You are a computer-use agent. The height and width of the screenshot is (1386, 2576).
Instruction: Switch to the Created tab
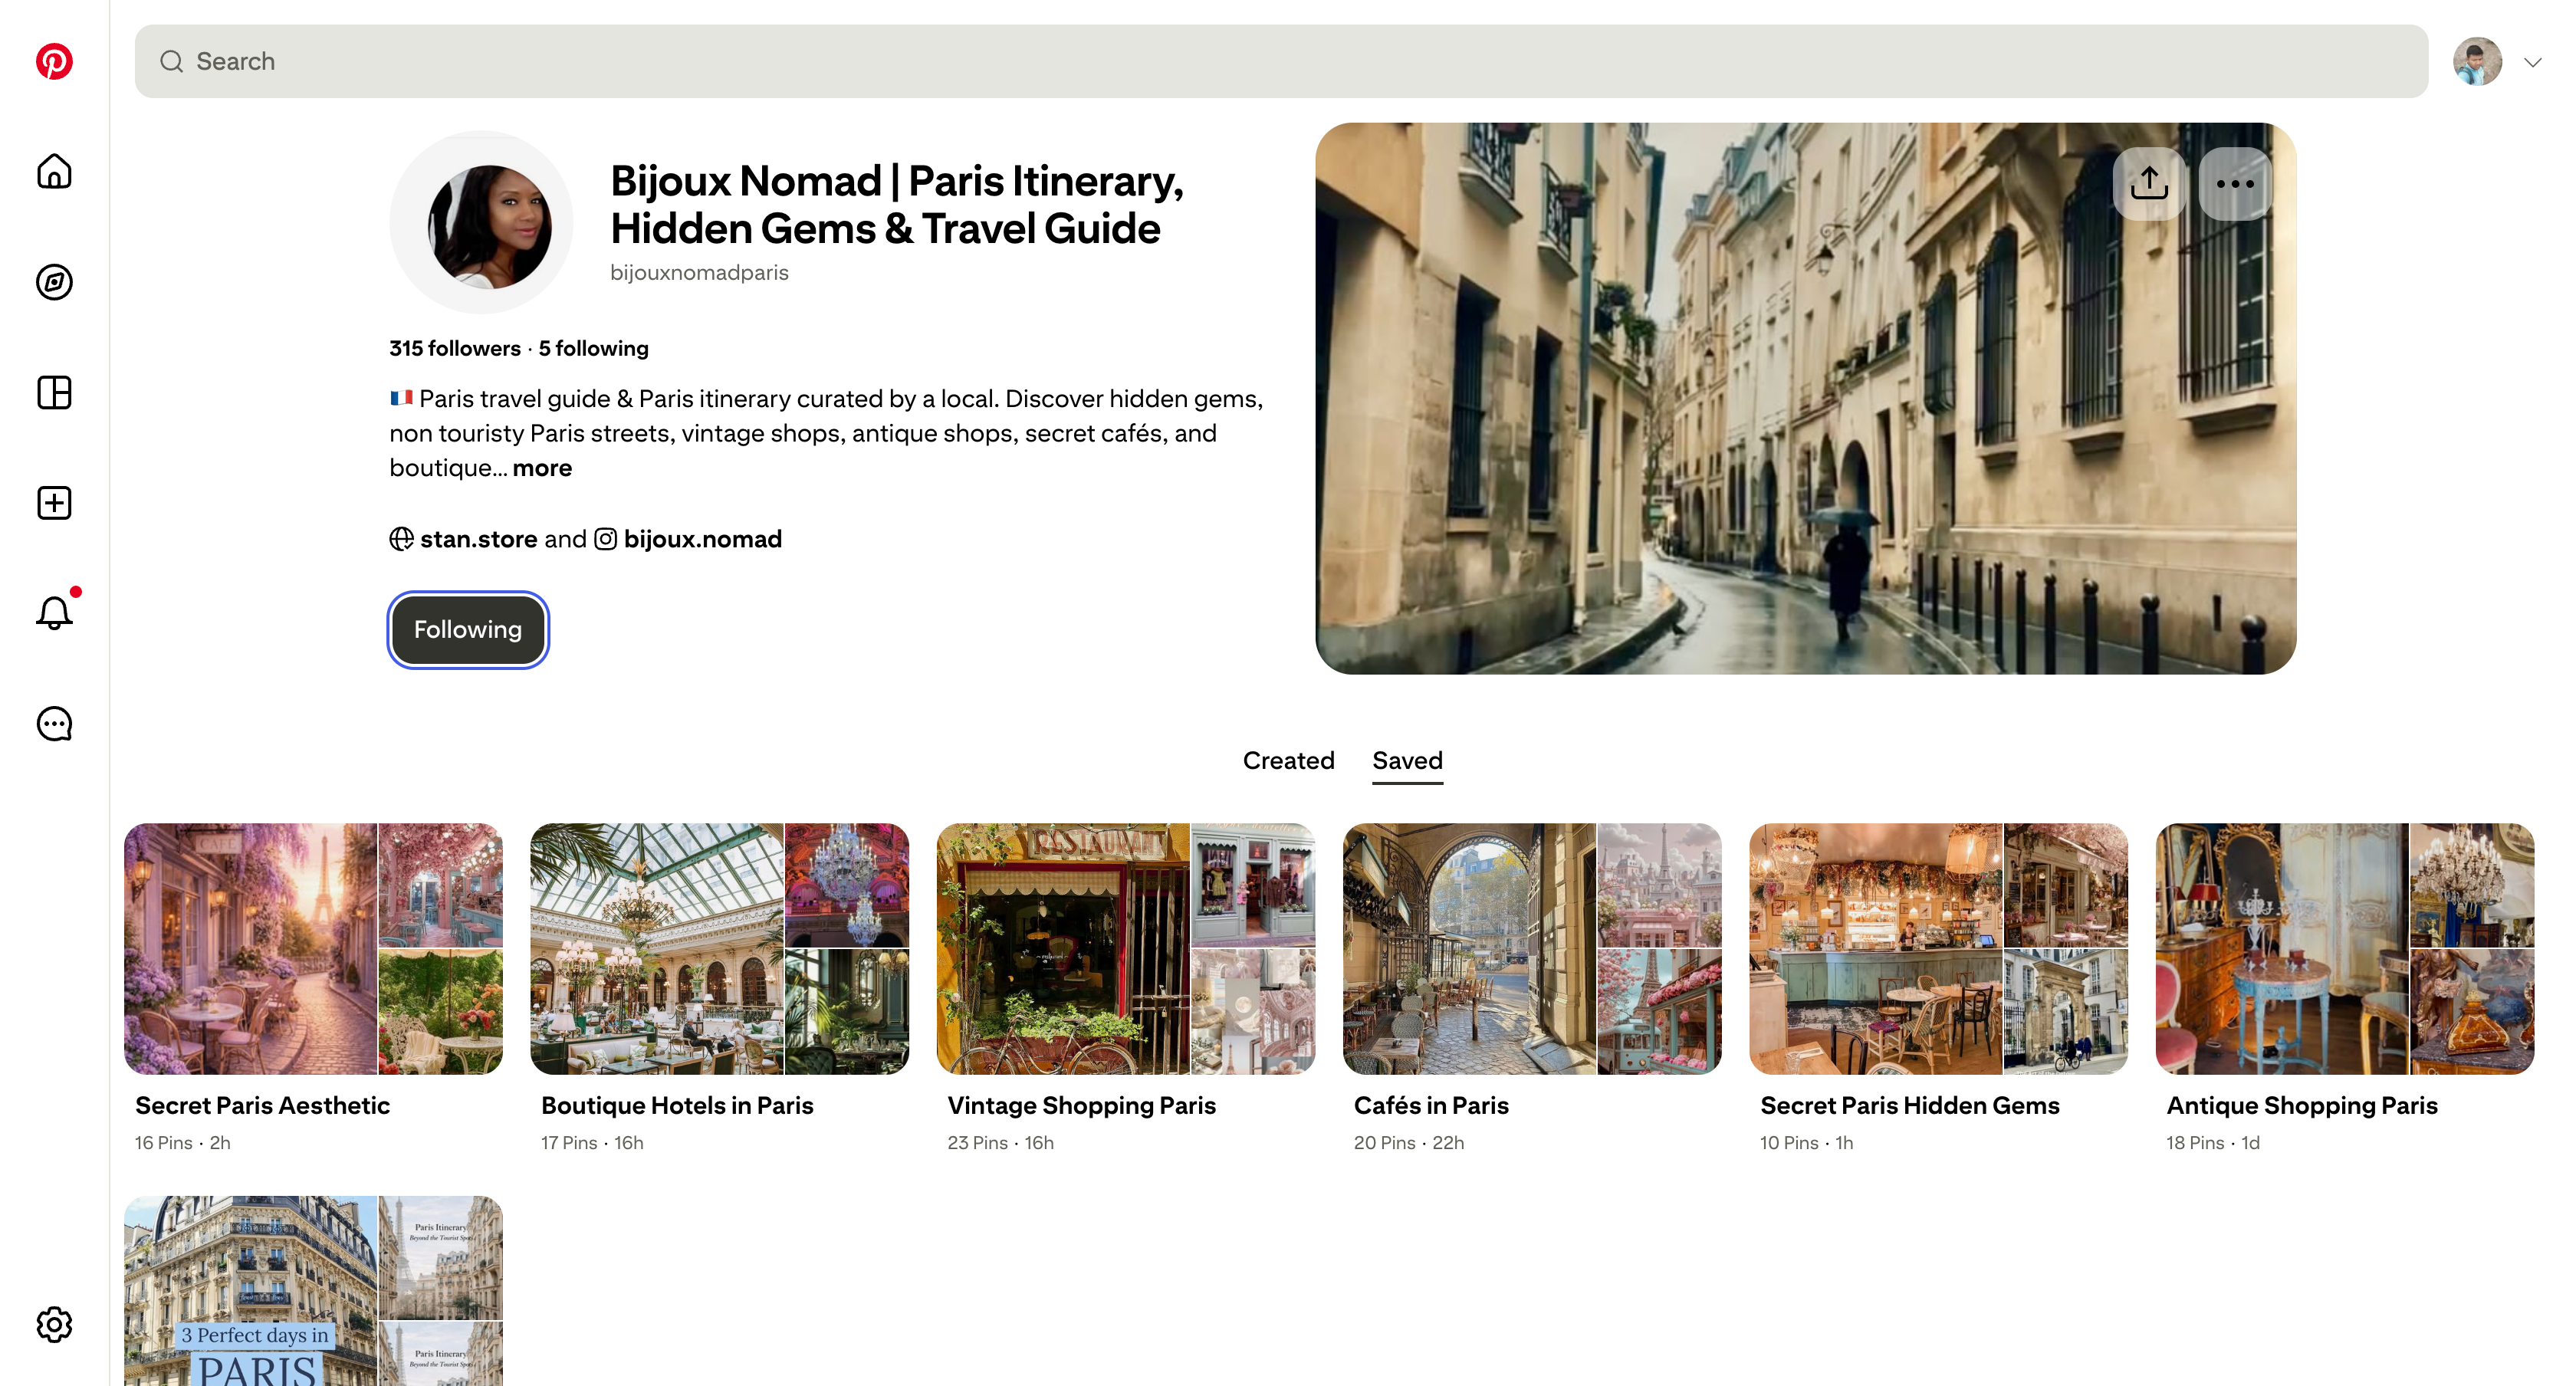[1288, 760]
